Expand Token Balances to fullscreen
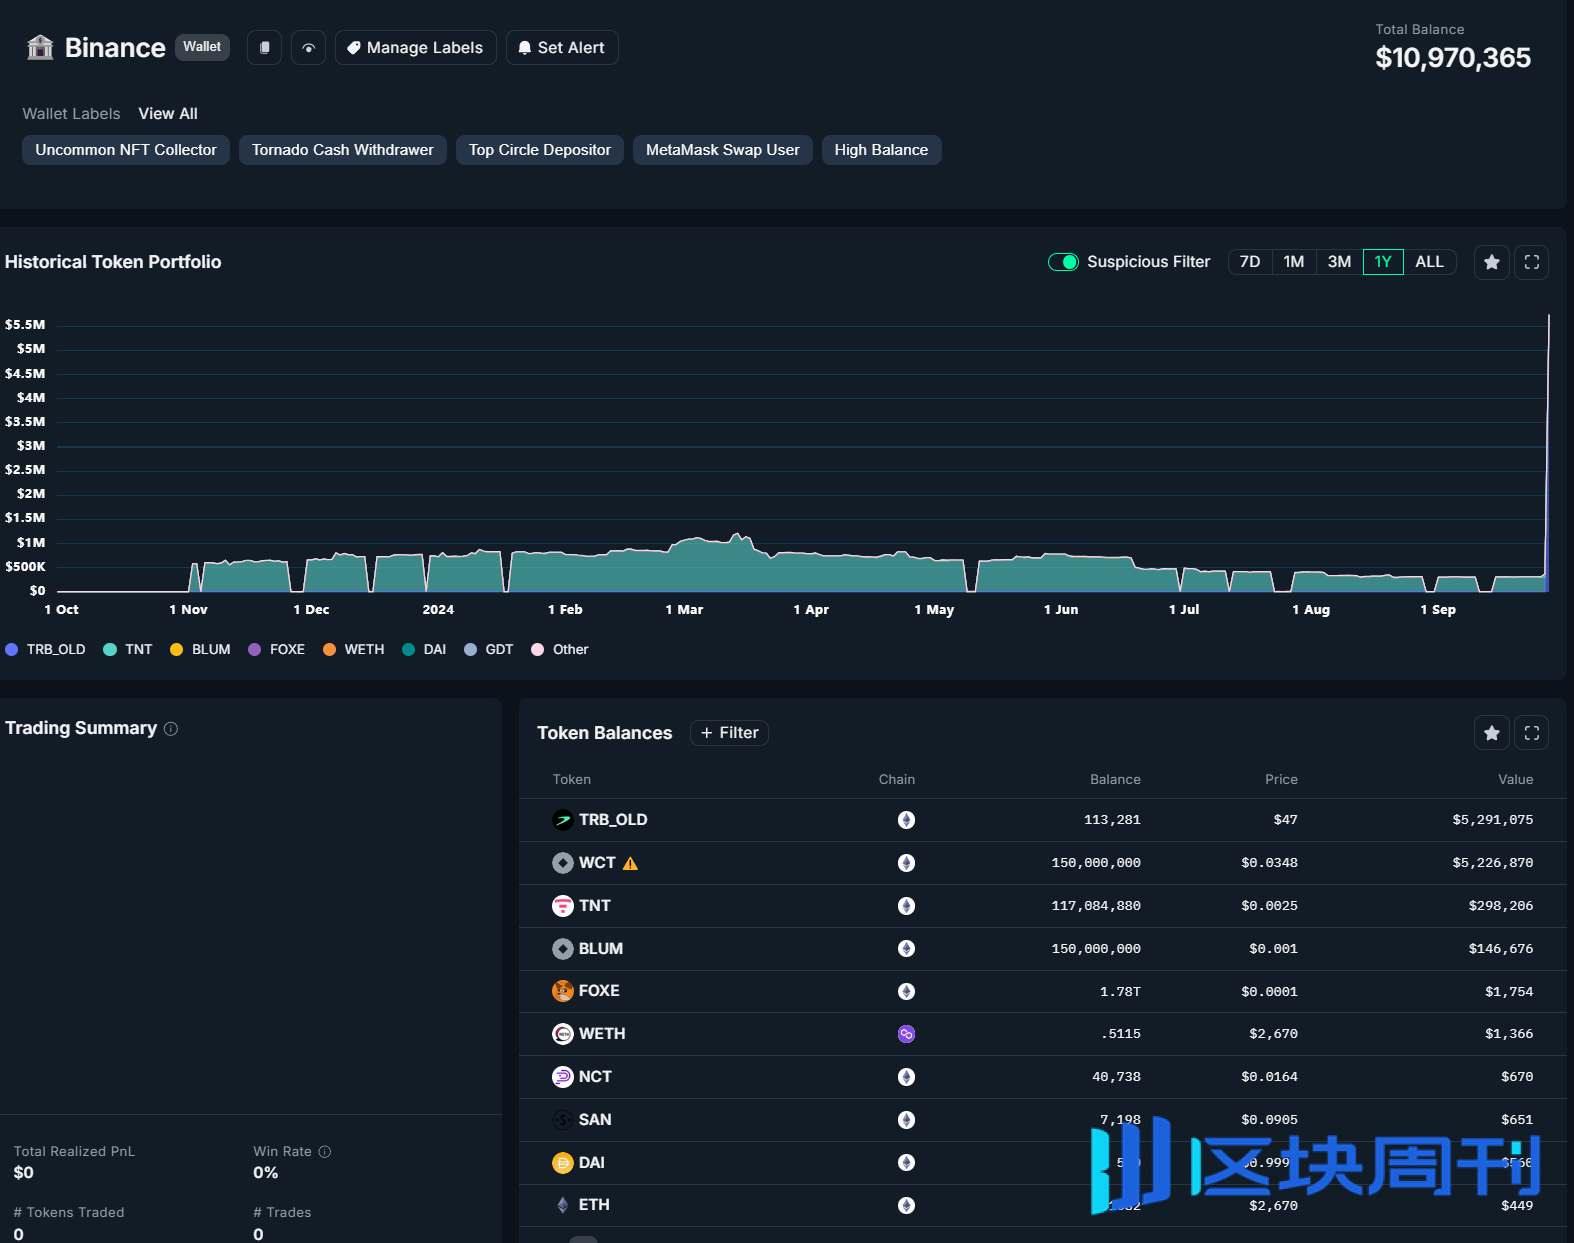The height and width of the screenshot is (1243, 1574). click(1531, 733)
